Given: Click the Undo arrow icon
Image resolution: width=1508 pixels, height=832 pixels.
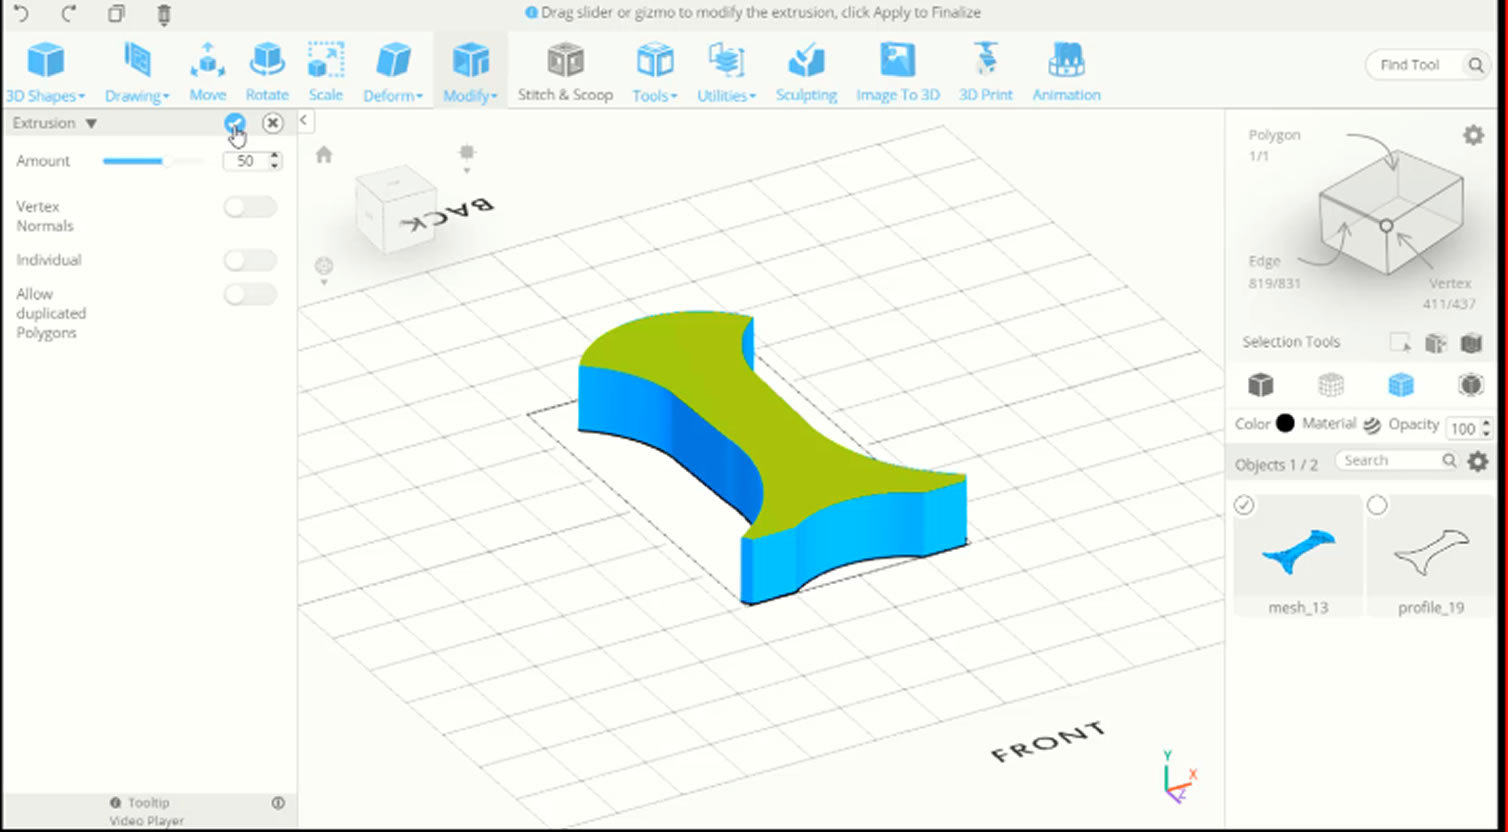Looking at the screenshot, I should click(20, 14).
